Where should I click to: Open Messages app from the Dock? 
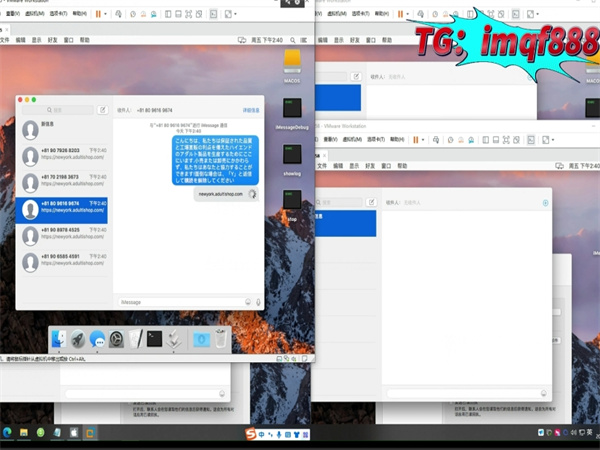(x=97, y=340)
